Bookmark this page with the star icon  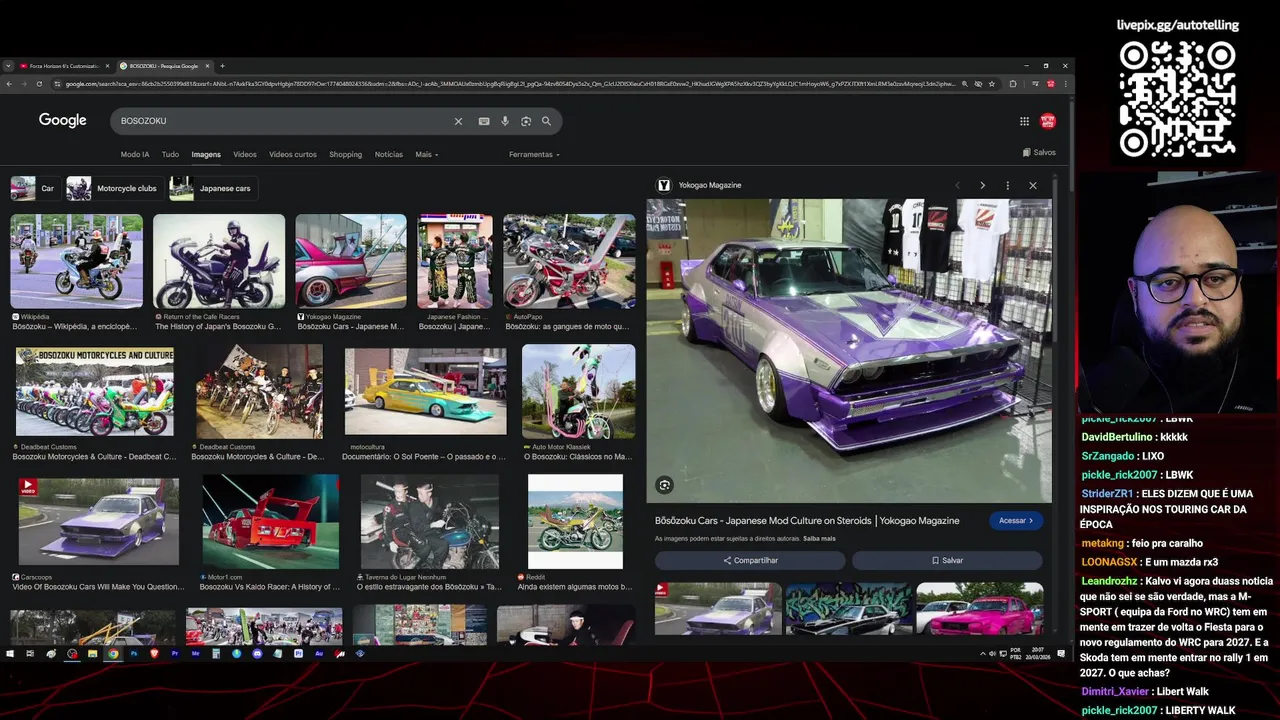(x=992, y=84)
